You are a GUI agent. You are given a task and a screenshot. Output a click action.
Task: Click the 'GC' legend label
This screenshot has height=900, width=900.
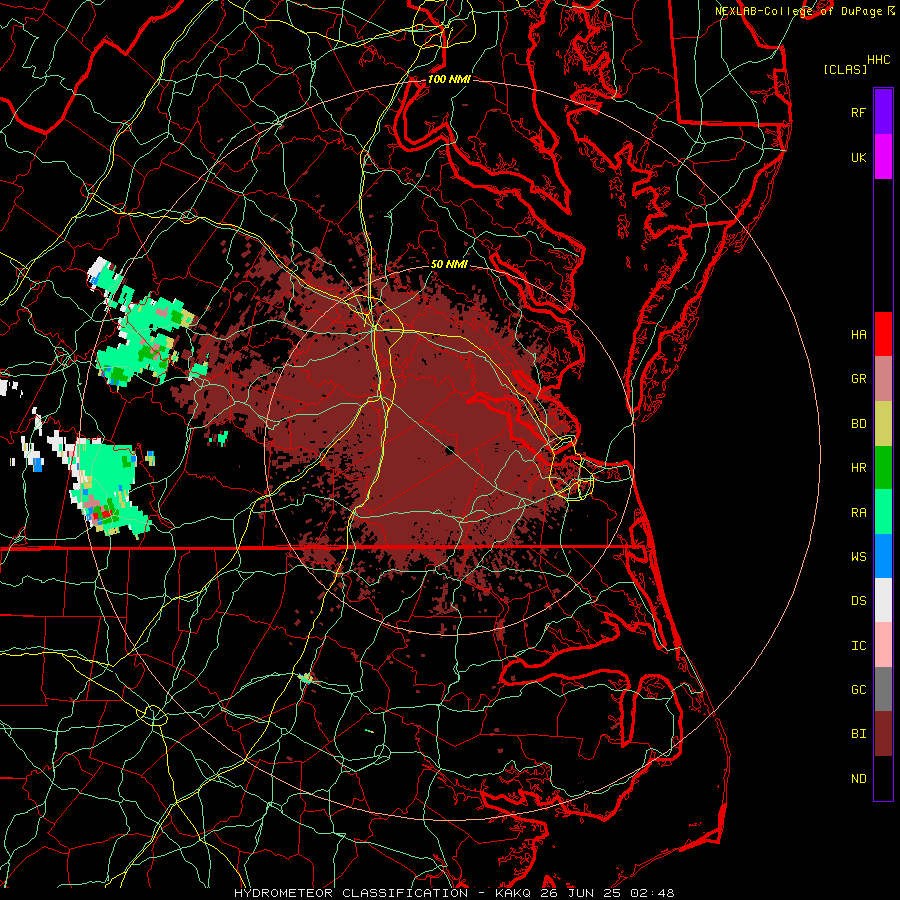point(858,690)
